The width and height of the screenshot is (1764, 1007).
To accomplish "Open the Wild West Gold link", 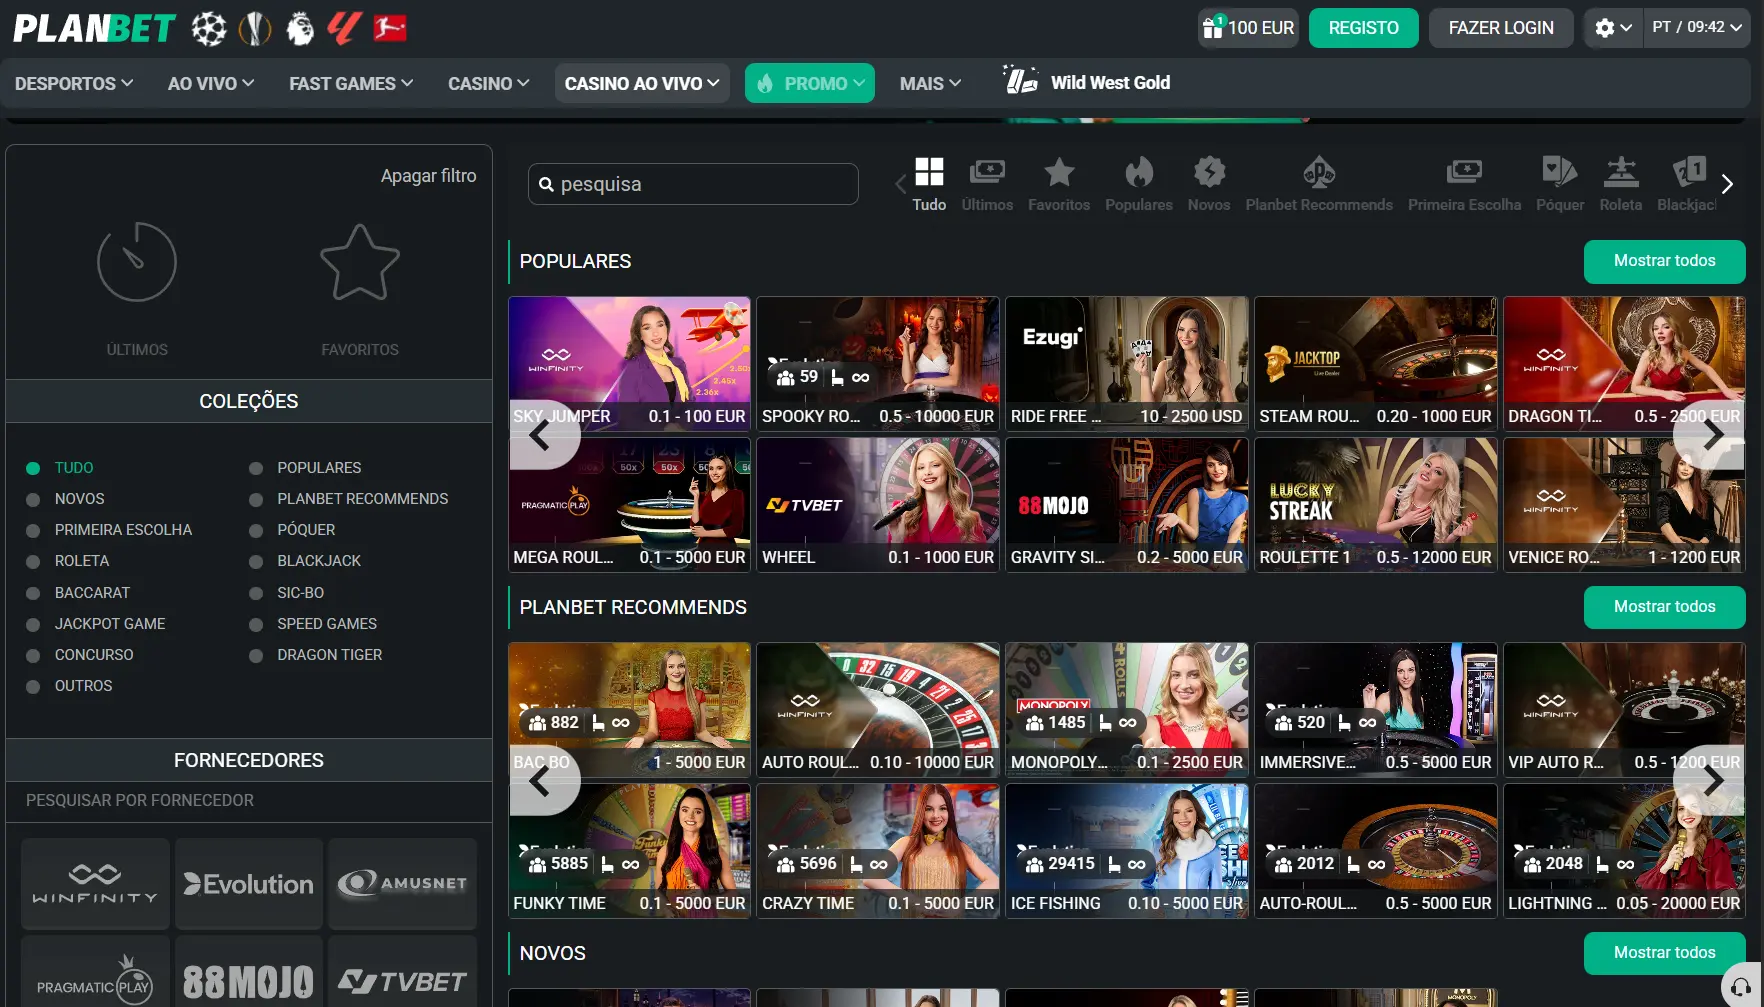I will pos(1088,82).
